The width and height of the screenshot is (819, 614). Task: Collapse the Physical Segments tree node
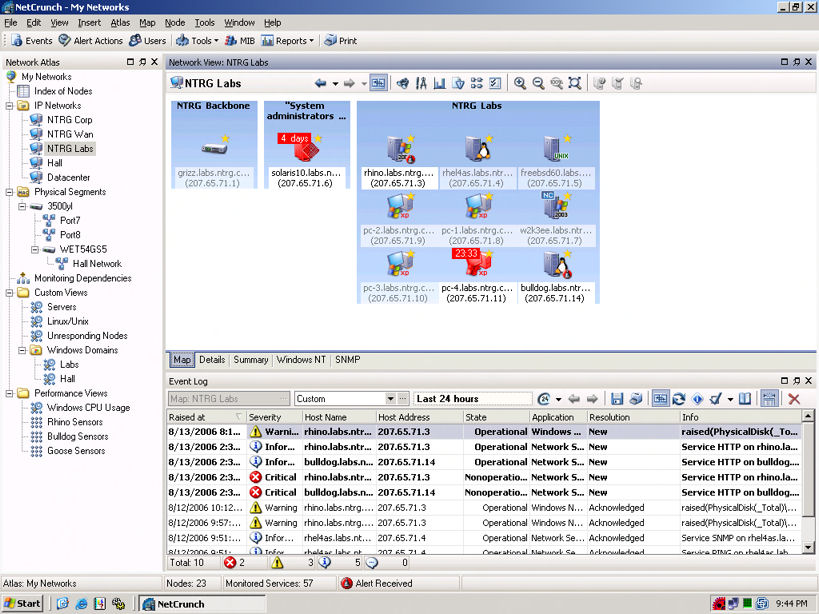(x=10, y=192)
